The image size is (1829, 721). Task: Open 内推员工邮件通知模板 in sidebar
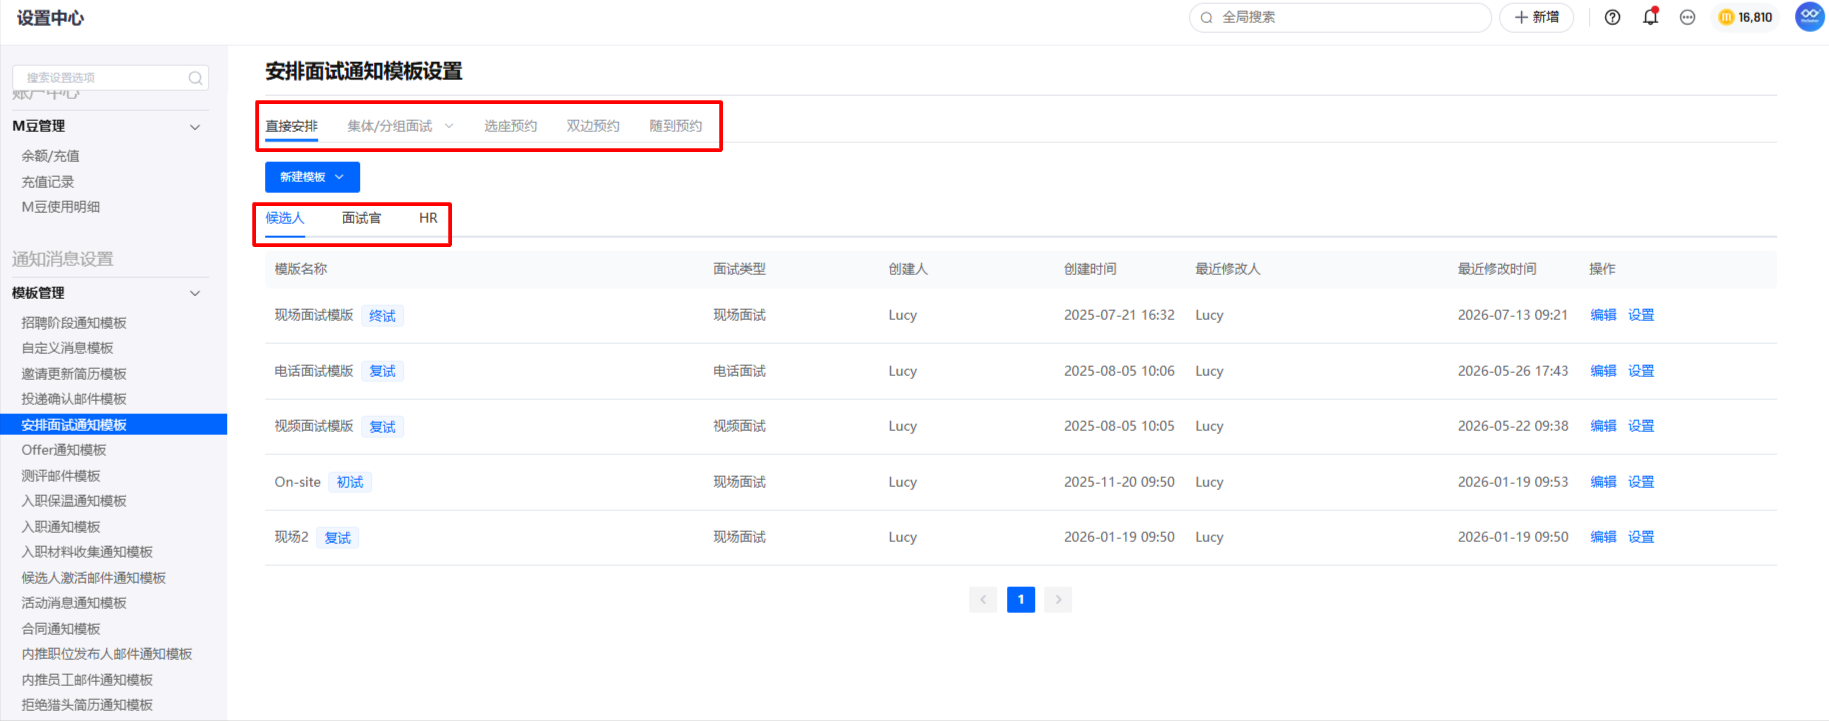click(87, 680)
